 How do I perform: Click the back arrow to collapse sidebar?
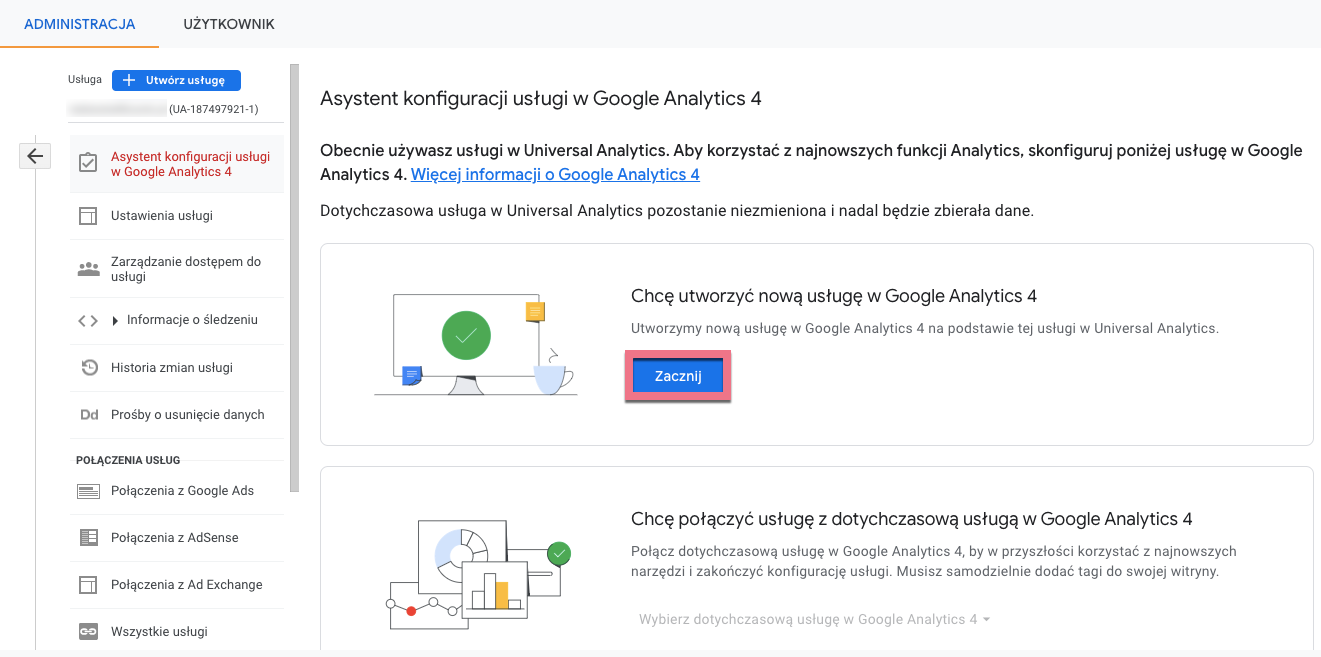tap(35, 156)
